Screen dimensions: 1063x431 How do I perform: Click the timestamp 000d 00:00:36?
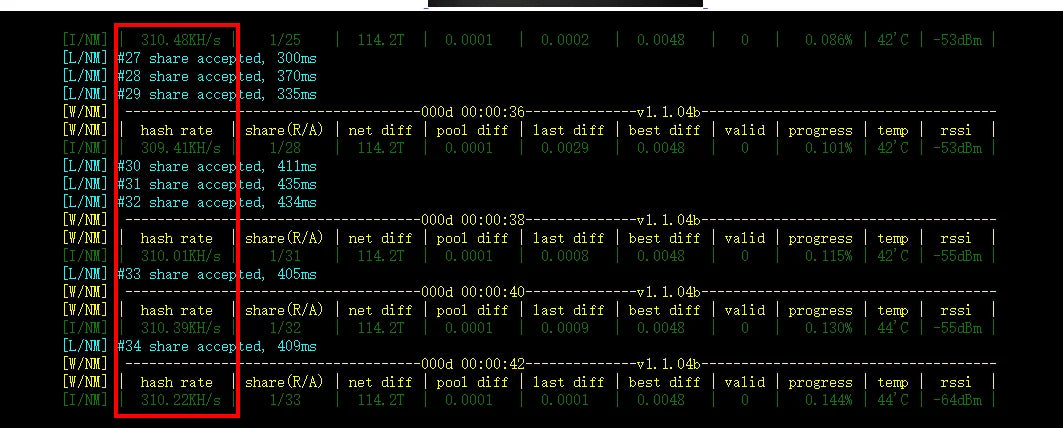click(x=473, y=112)
